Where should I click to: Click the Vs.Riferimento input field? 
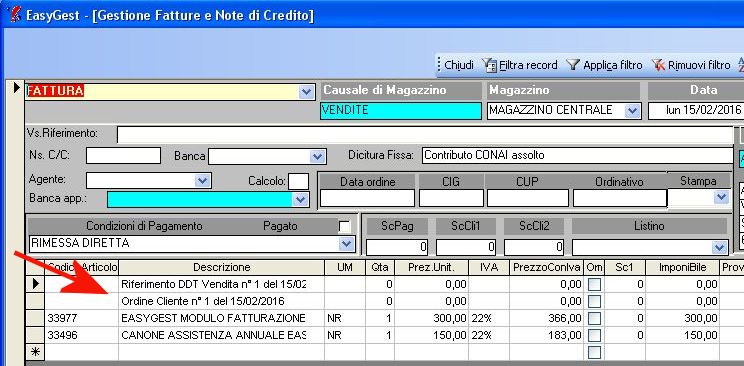pos(425,135)
